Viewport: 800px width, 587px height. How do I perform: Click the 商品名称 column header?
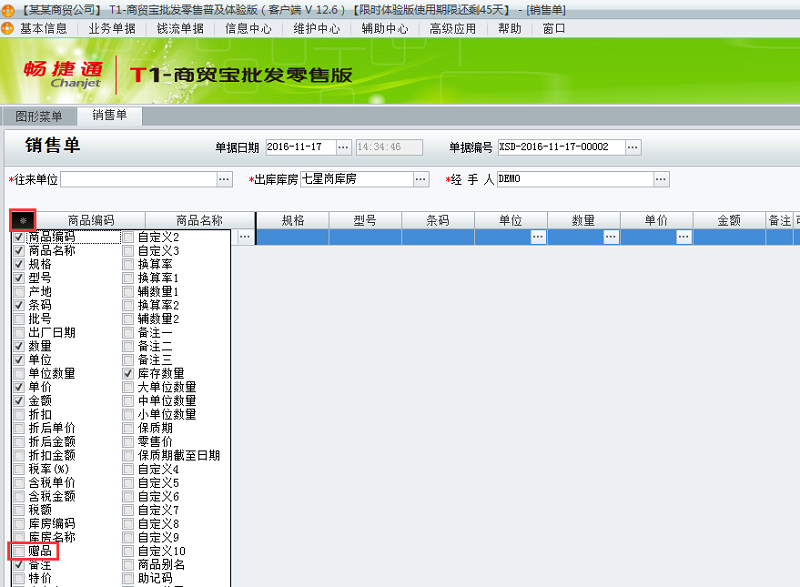tap(200, 220)
